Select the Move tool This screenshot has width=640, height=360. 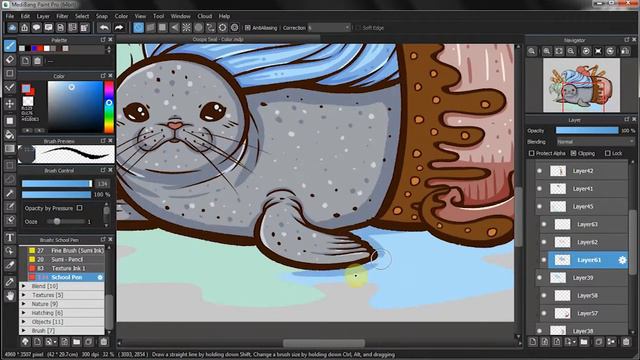pyautogui.click(x=10, y=104)
